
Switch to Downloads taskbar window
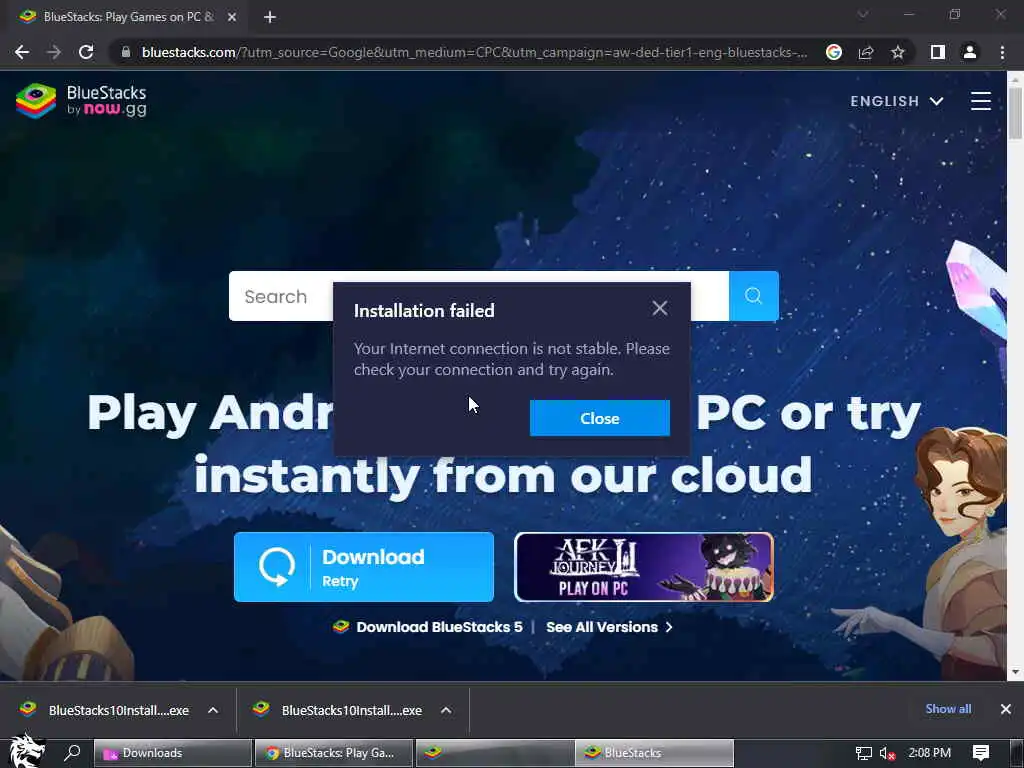click(173, 753)
